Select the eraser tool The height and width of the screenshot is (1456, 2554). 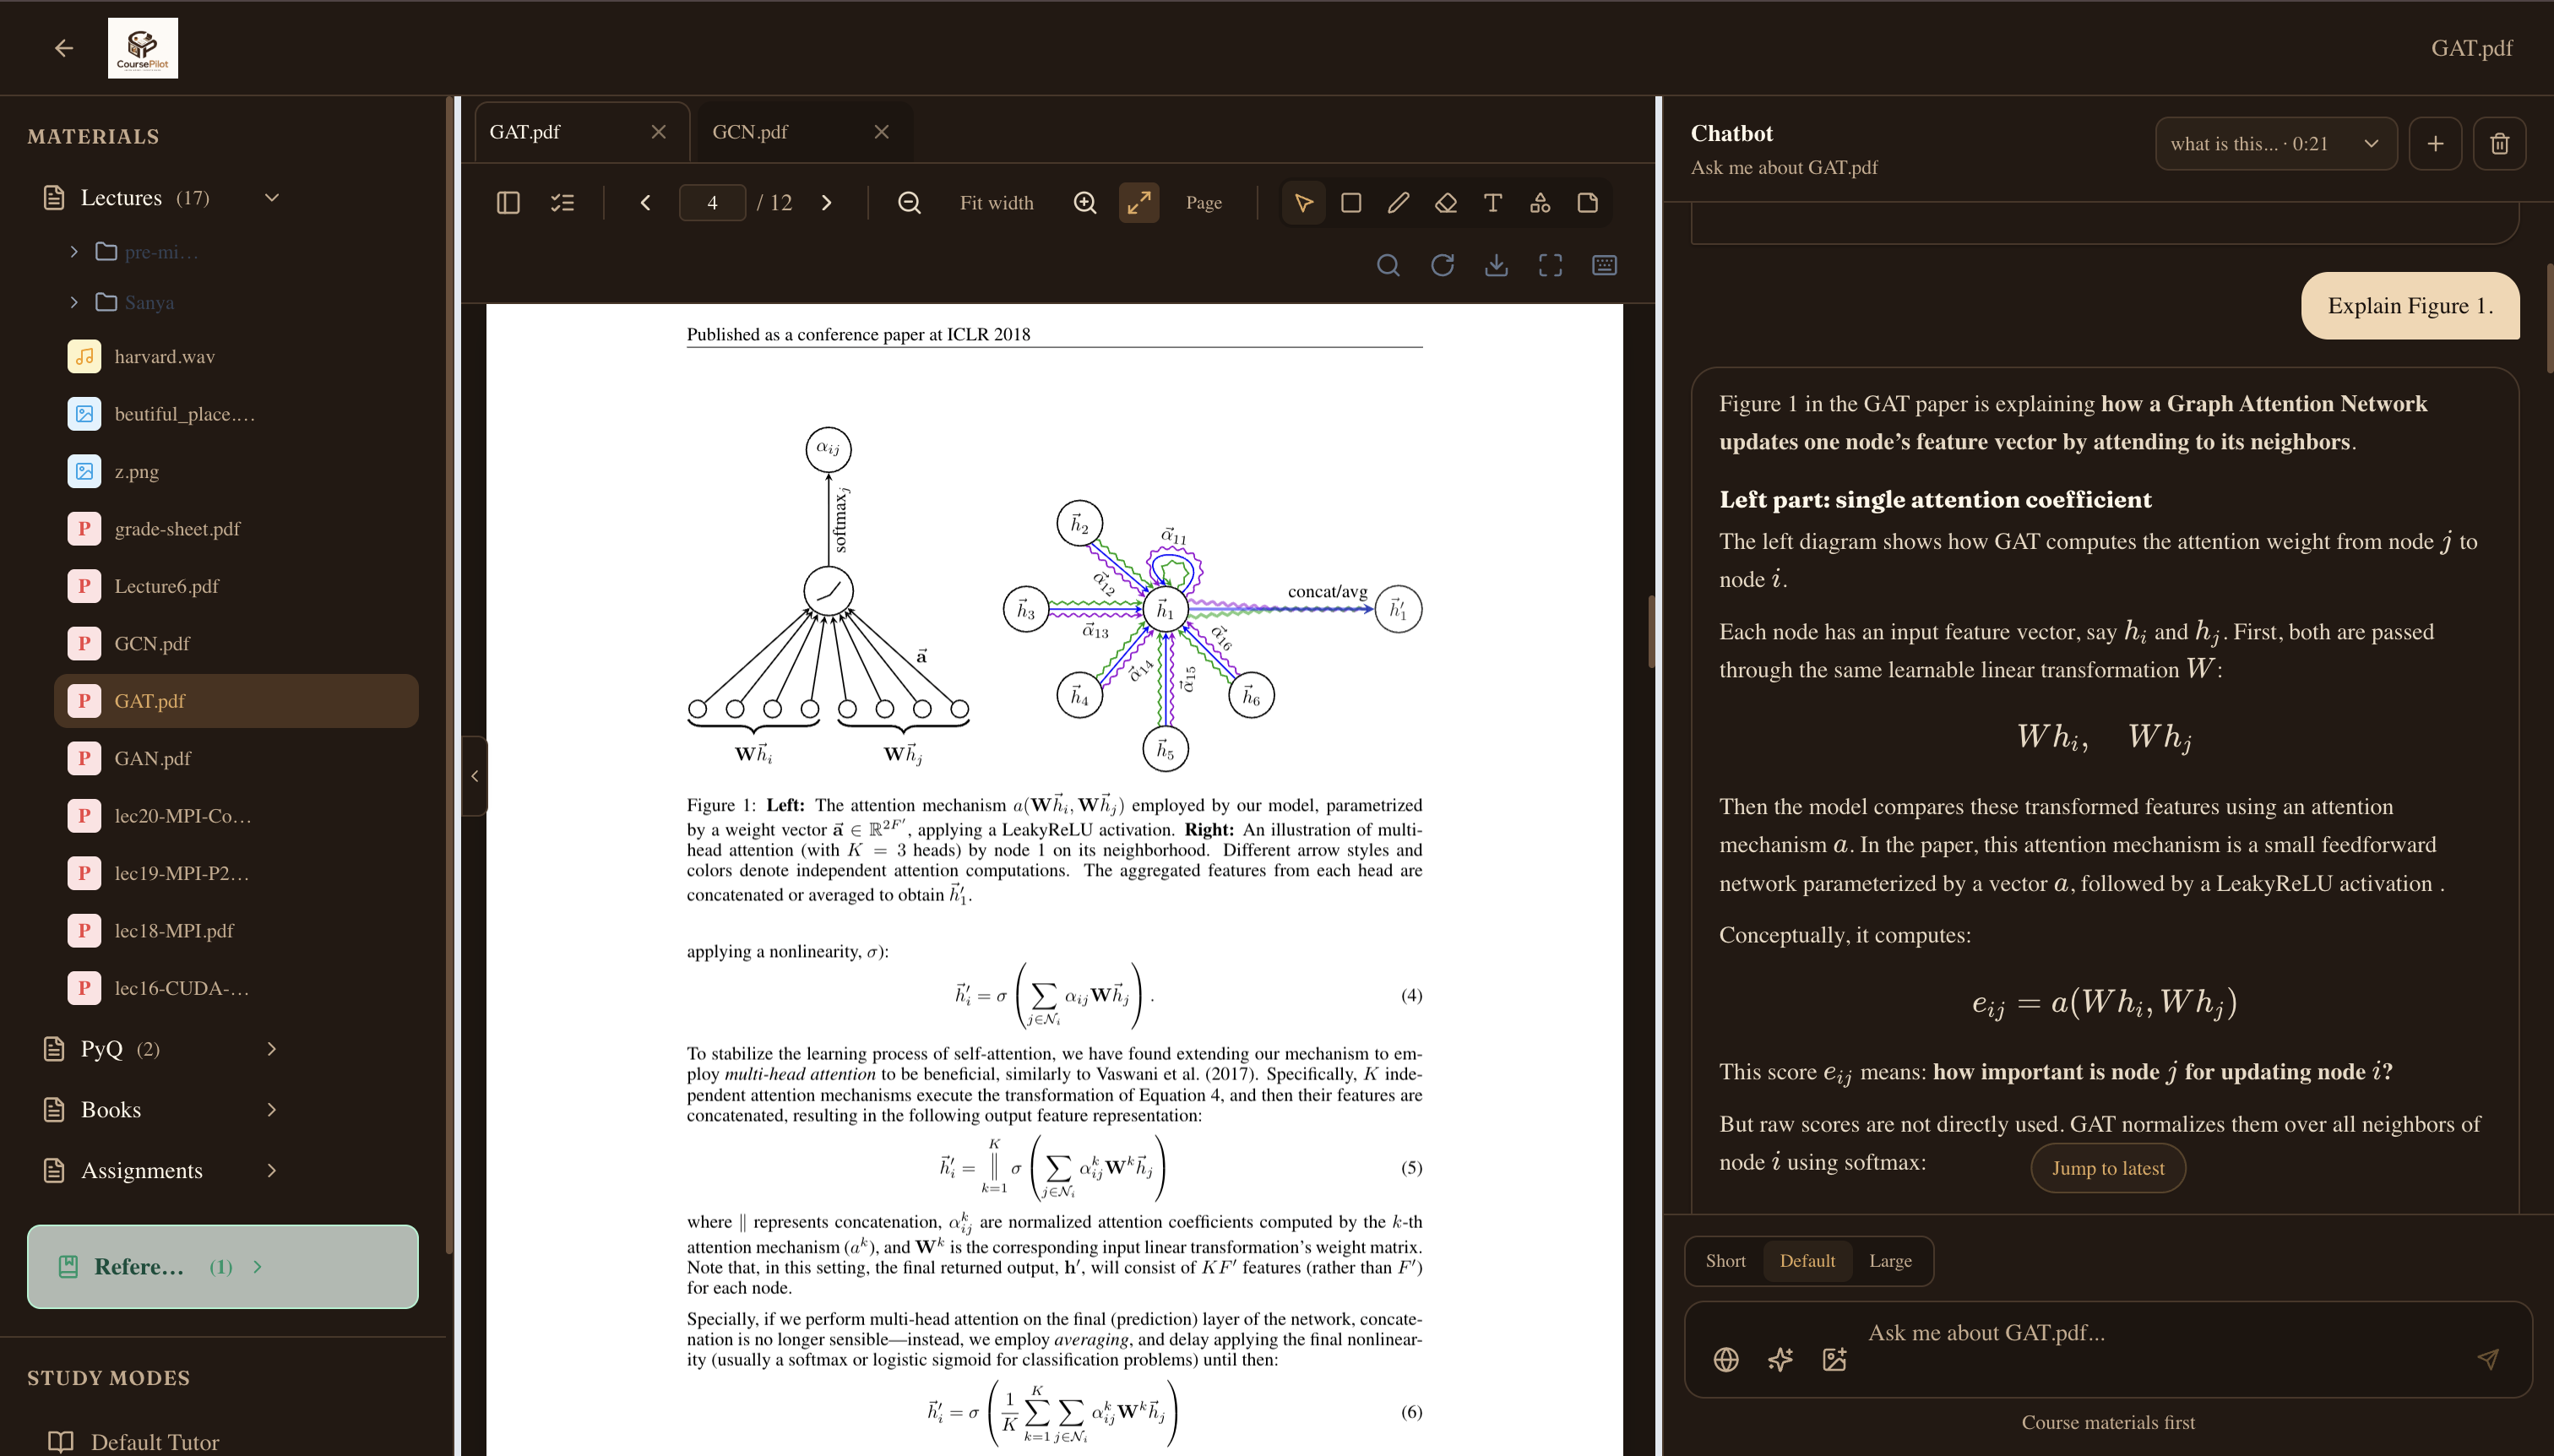1446,203
